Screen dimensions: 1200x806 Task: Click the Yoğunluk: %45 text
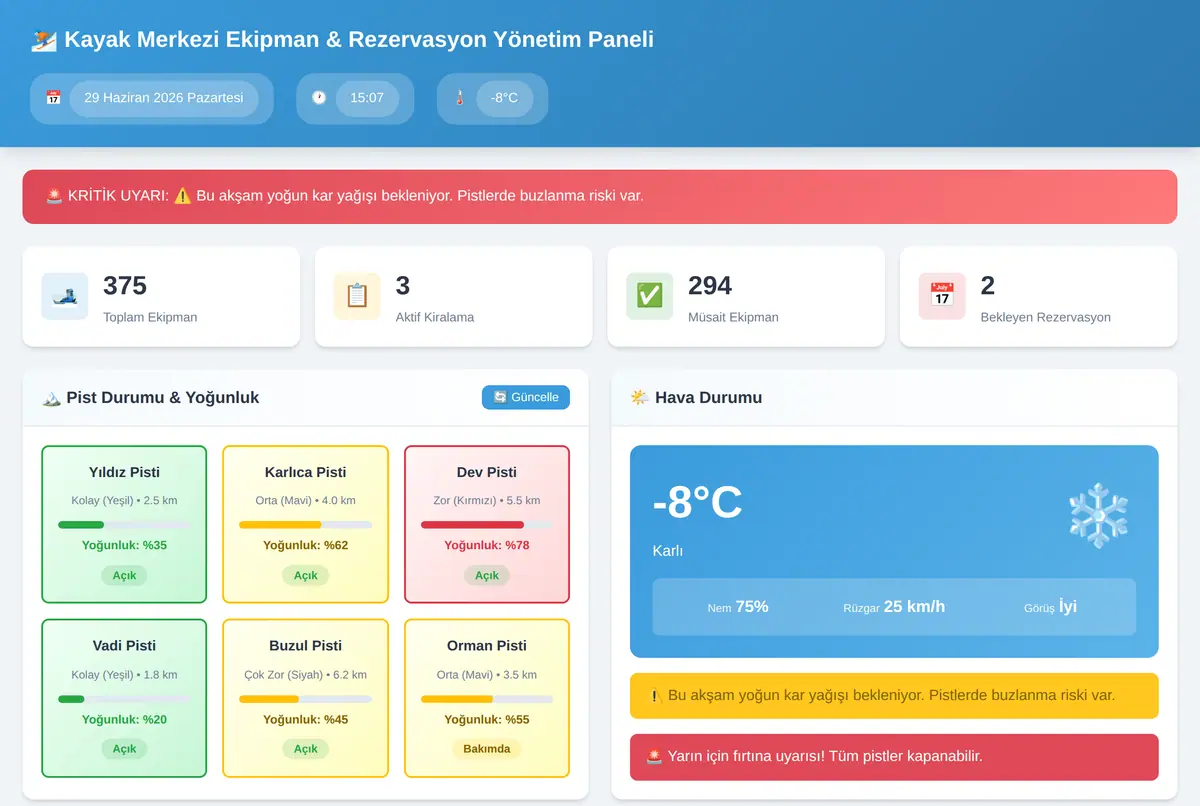coord(305,720)
